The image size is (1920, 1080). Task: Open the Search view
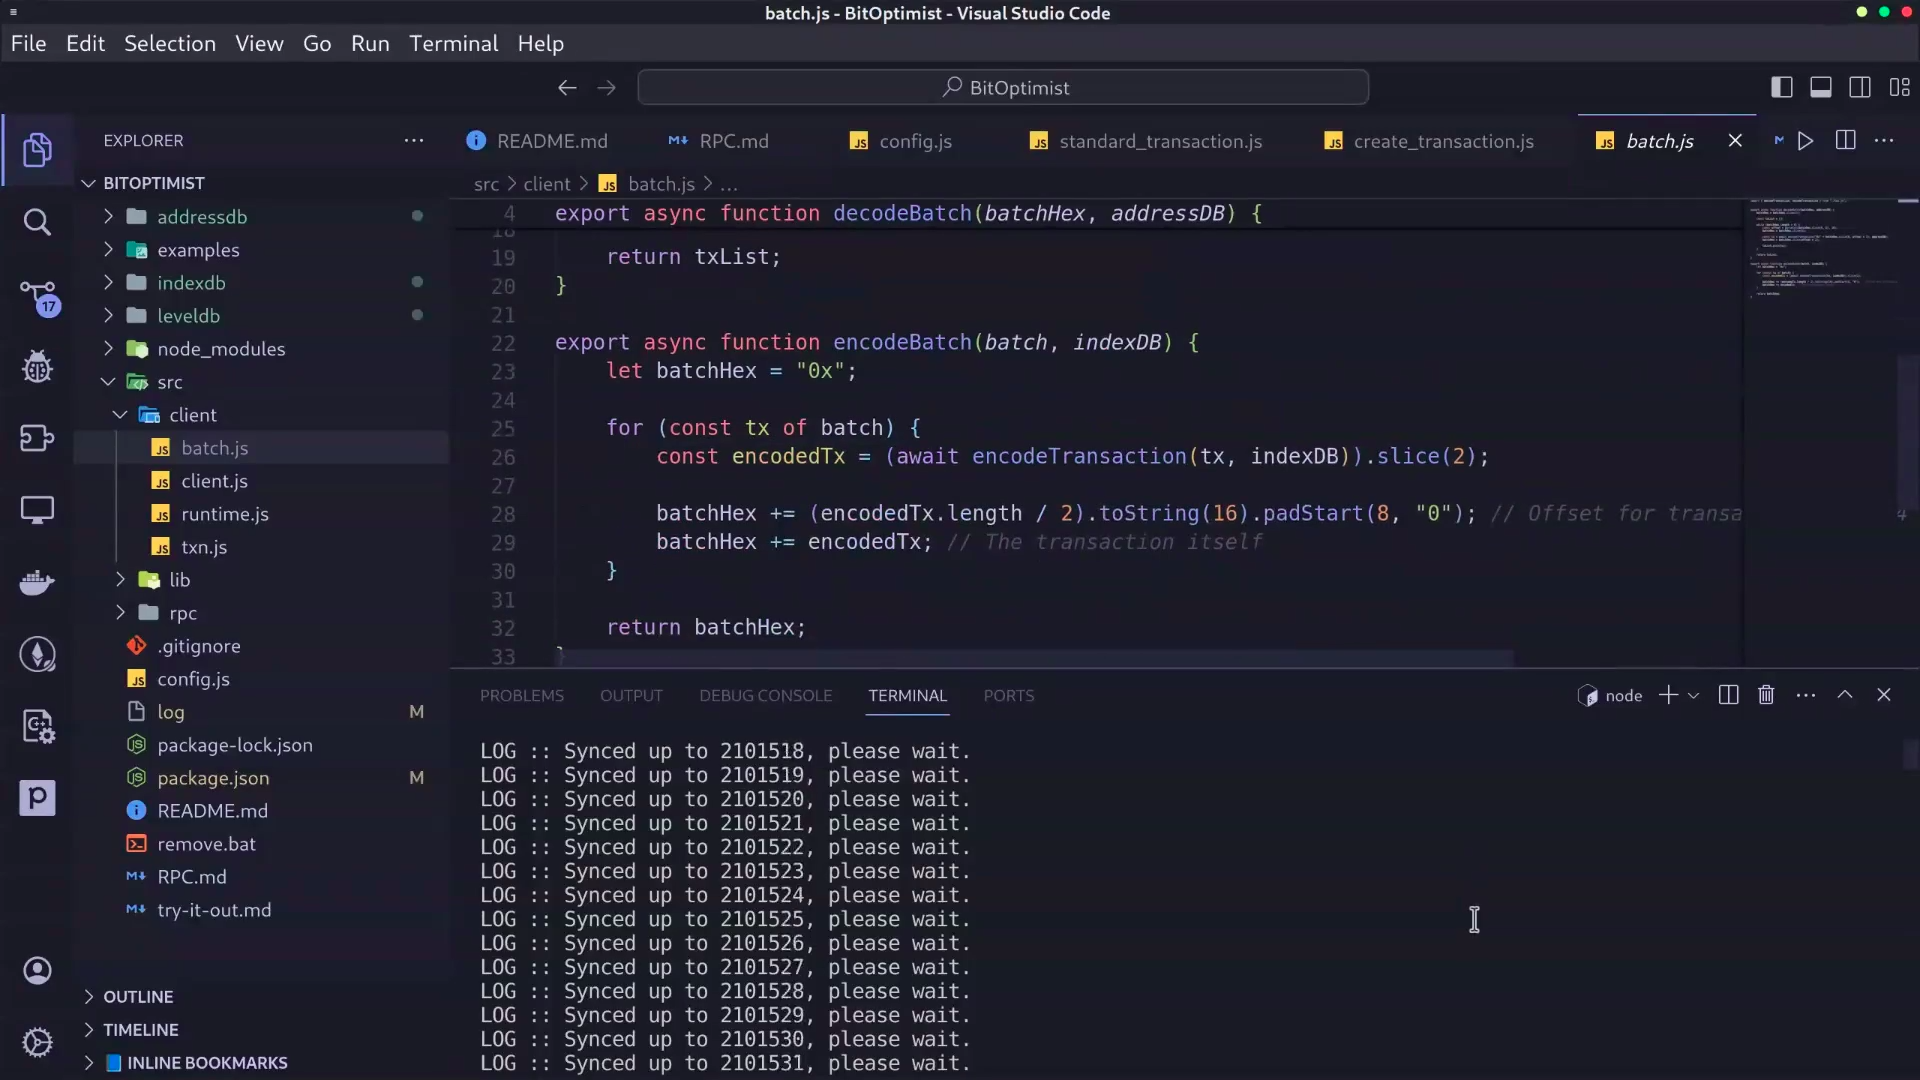coord(38,222)
